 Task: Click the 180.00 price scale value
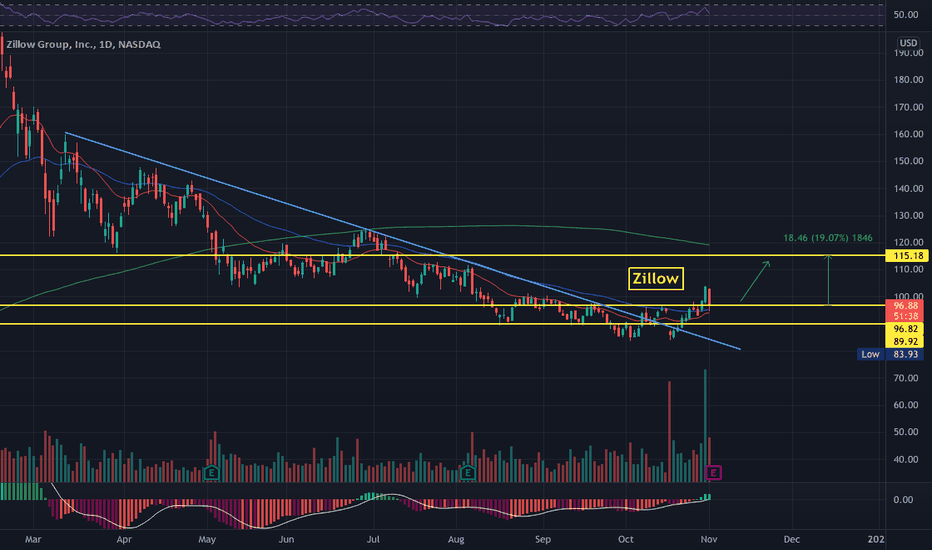(x=909, y=80)
